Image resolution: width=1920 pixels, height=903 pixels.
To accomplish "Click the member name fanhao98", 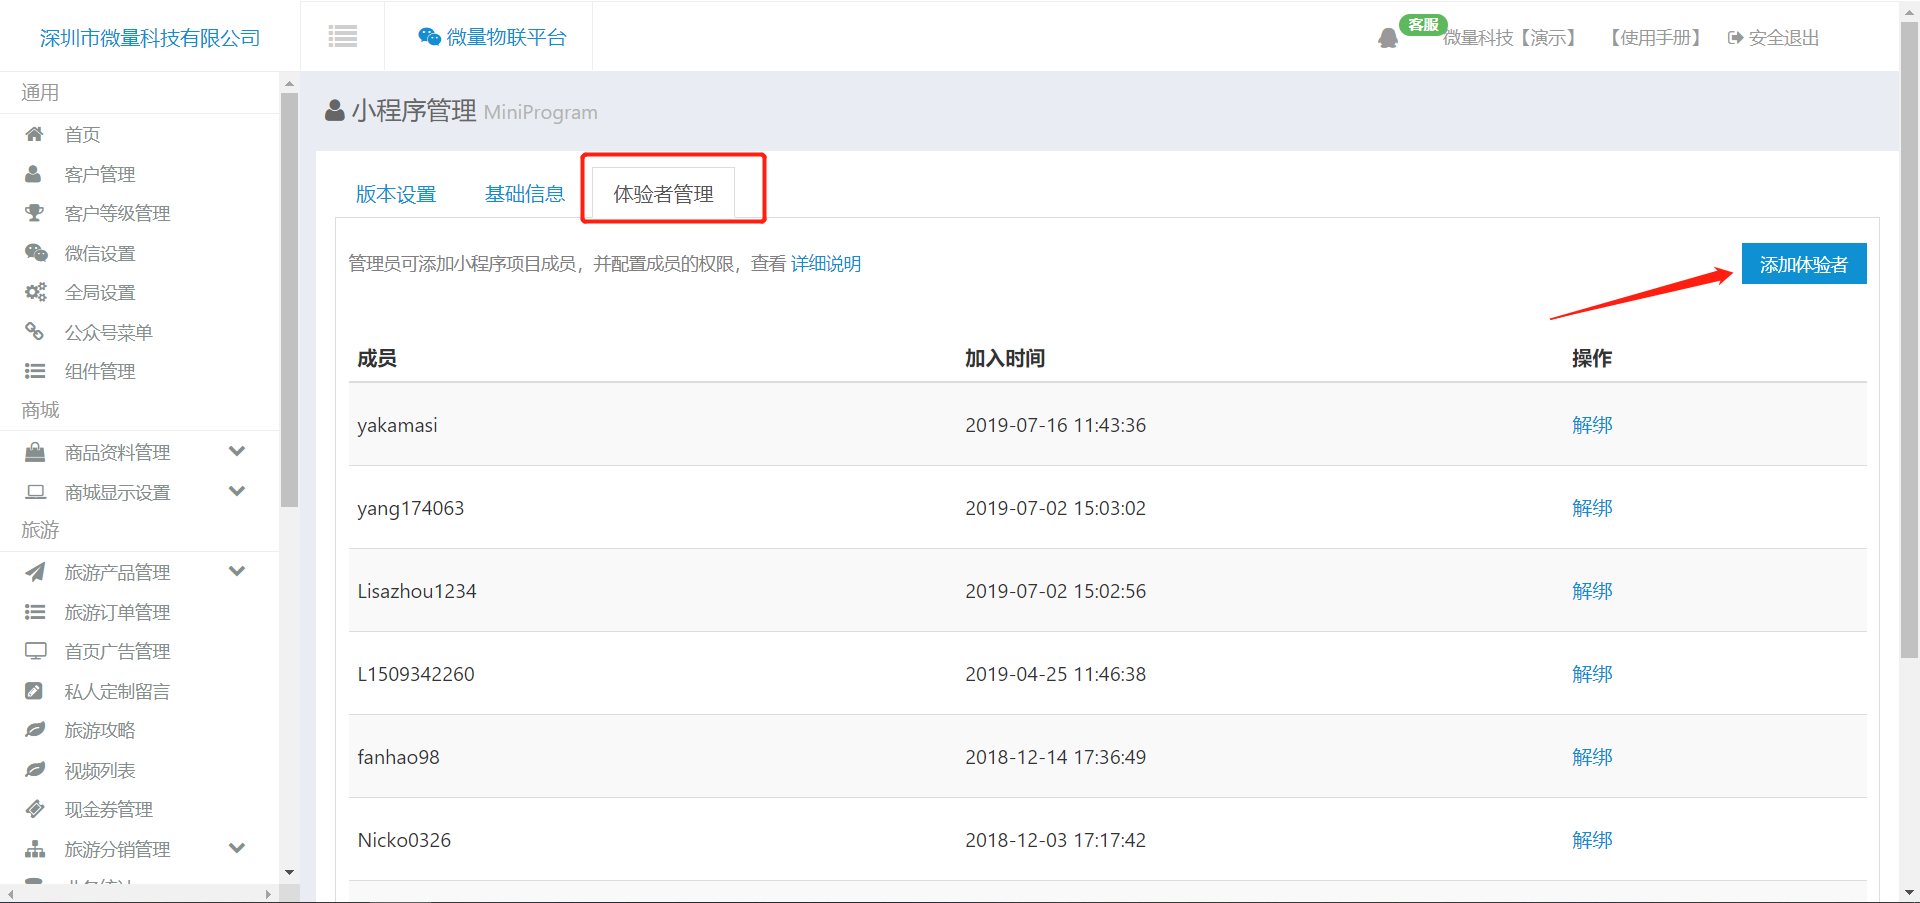I will click(x=399, y=757).
